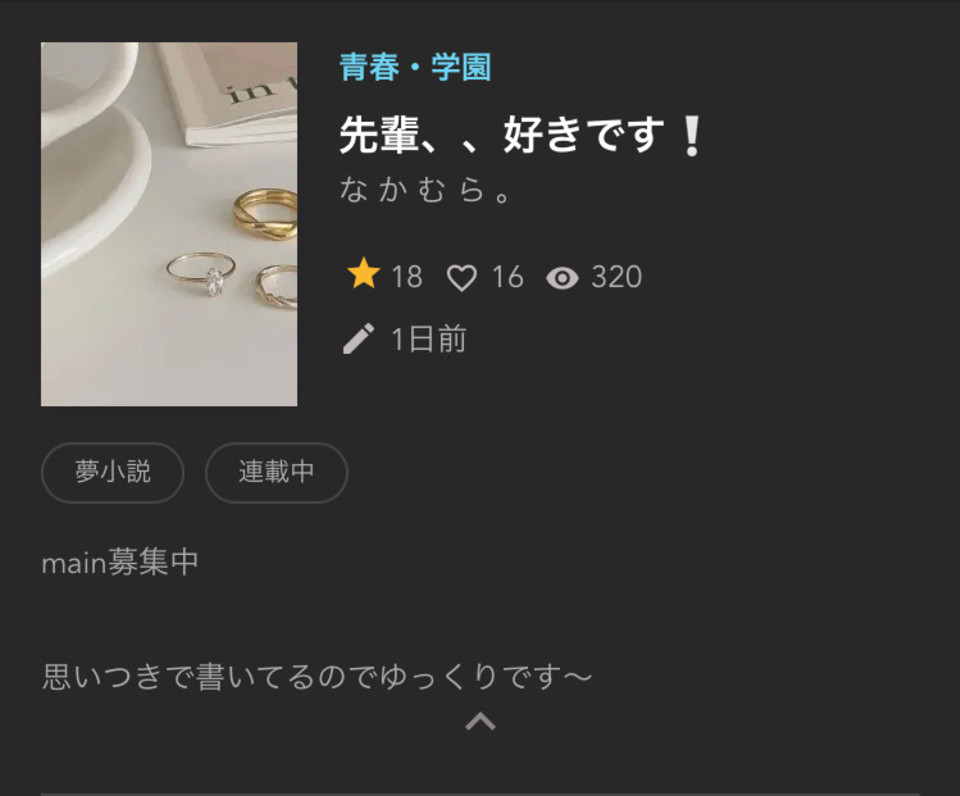This screenshot has height=796, width=960.
Task: Select the 連載中 status tag
Action: 276,472
